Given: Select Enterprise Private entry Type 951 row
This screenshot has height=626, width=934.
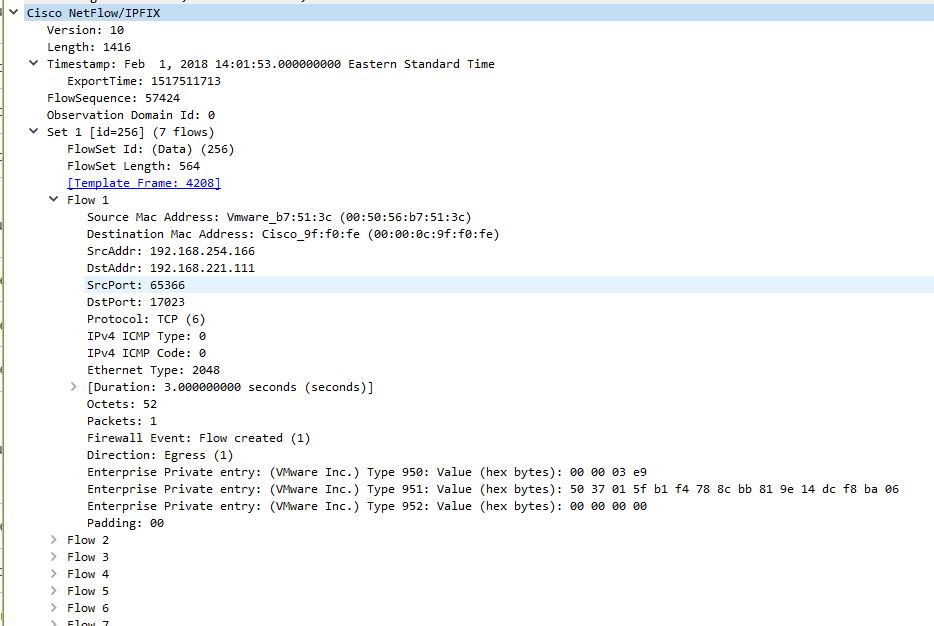Looking at the screenshot, I should pyautogui.click(x=493, y=488).
